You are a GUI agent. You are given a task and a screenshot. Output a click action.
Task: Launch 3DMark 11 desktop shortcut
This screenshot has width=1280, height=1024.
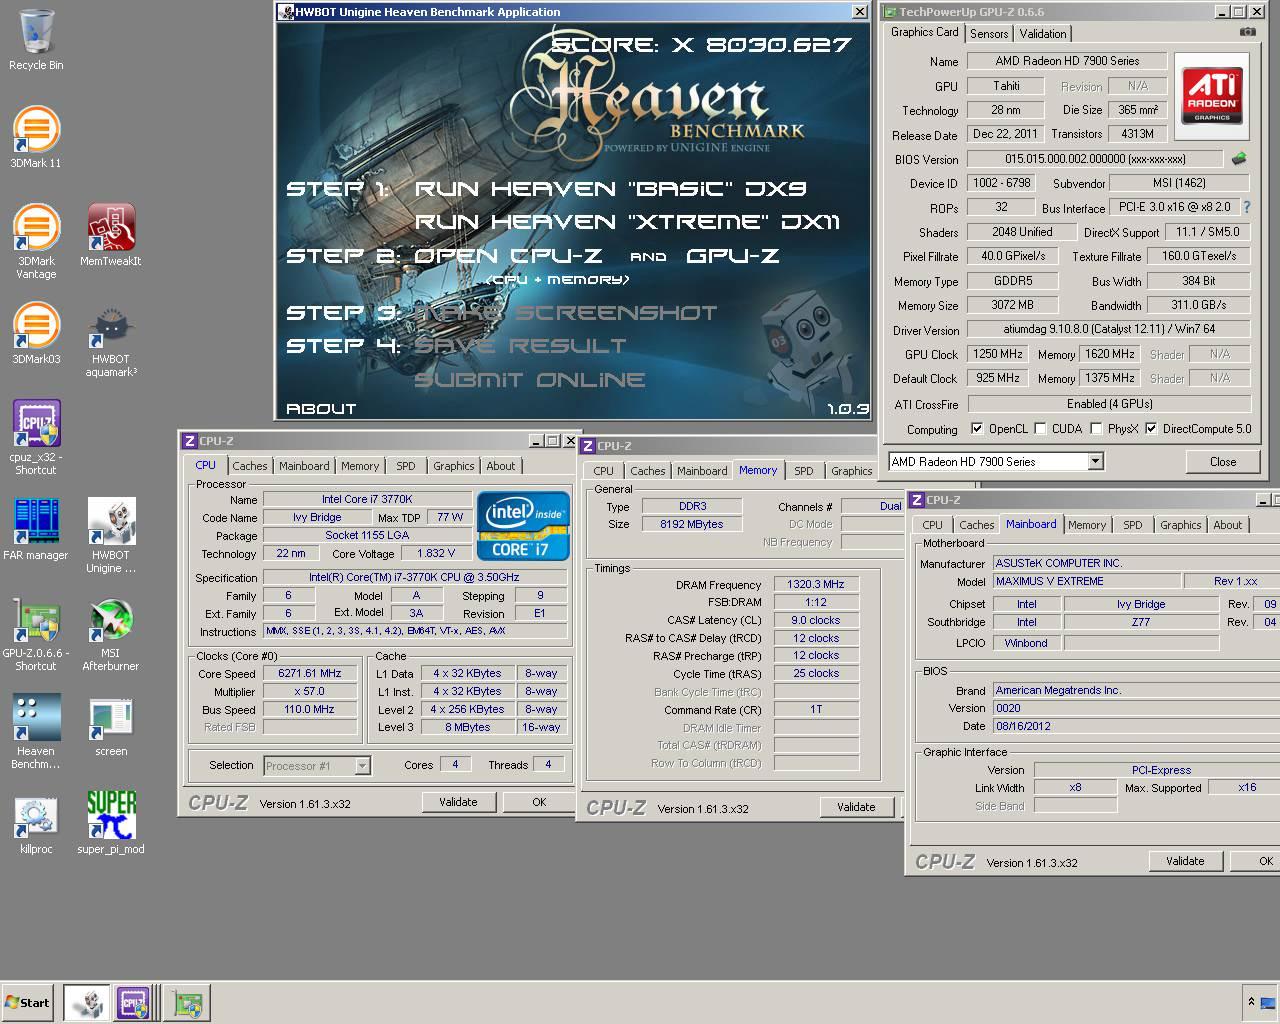point(36,137)
